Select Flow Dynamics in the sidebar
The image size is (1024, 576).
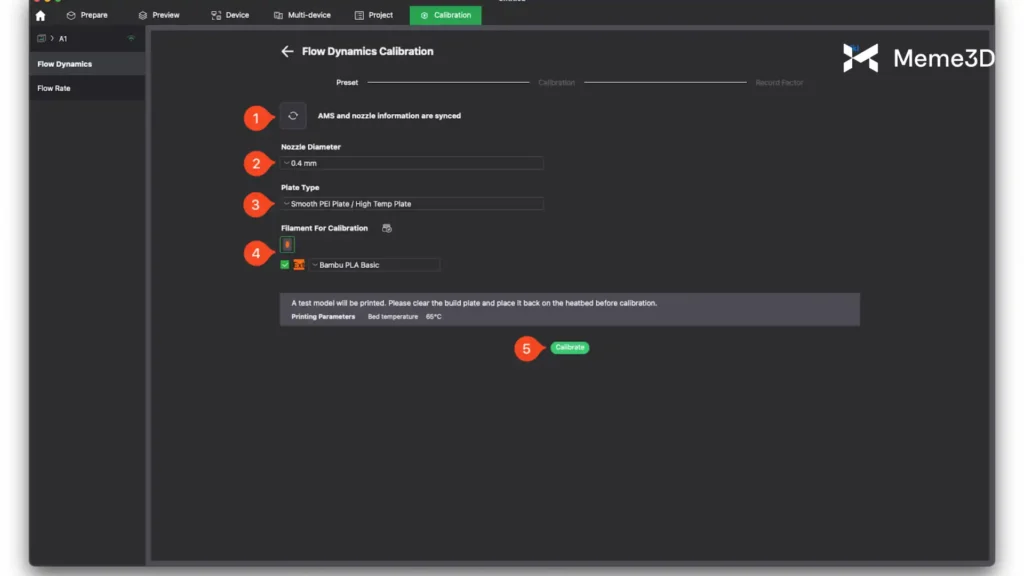64,64
